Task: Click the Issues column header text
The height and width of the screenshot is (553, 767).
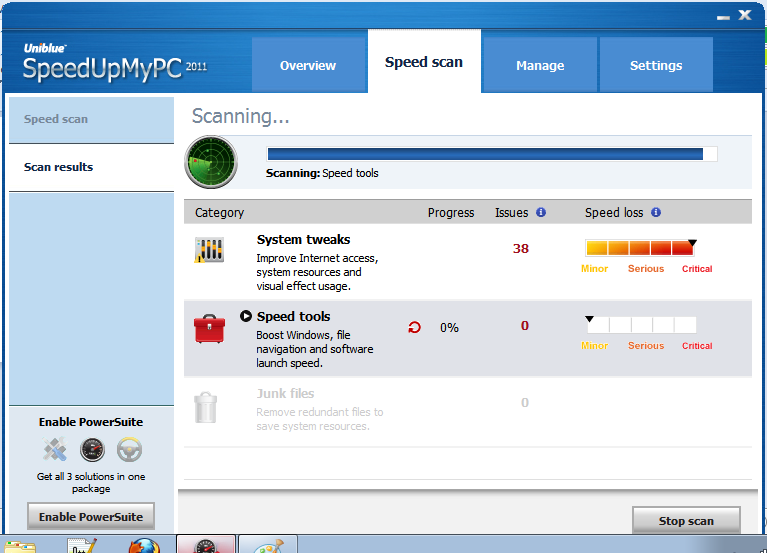Action: coord(511,213)
